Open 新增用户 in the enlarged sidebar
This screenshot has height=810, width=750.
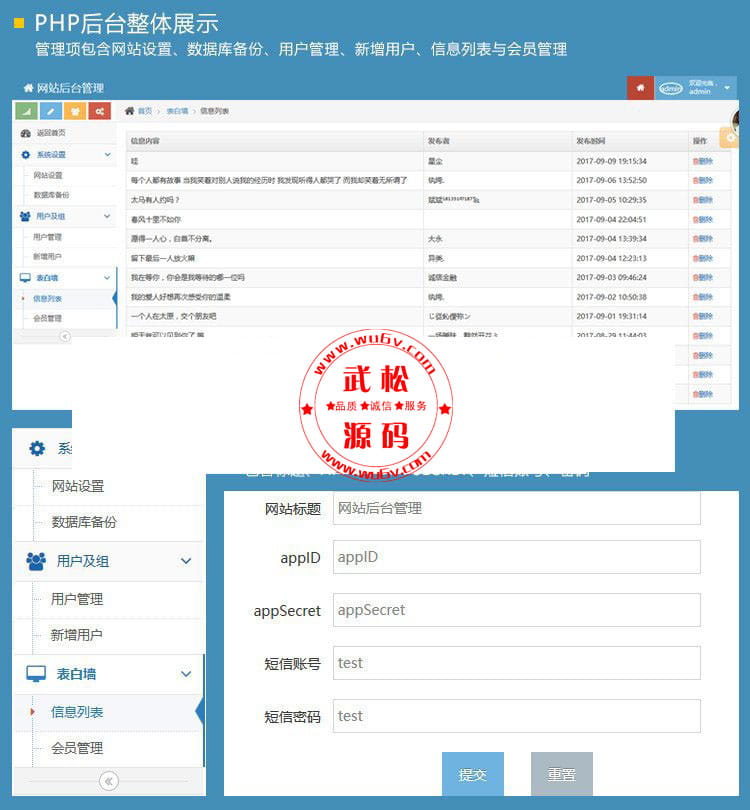pyautogui.click(x=76, y=635)
